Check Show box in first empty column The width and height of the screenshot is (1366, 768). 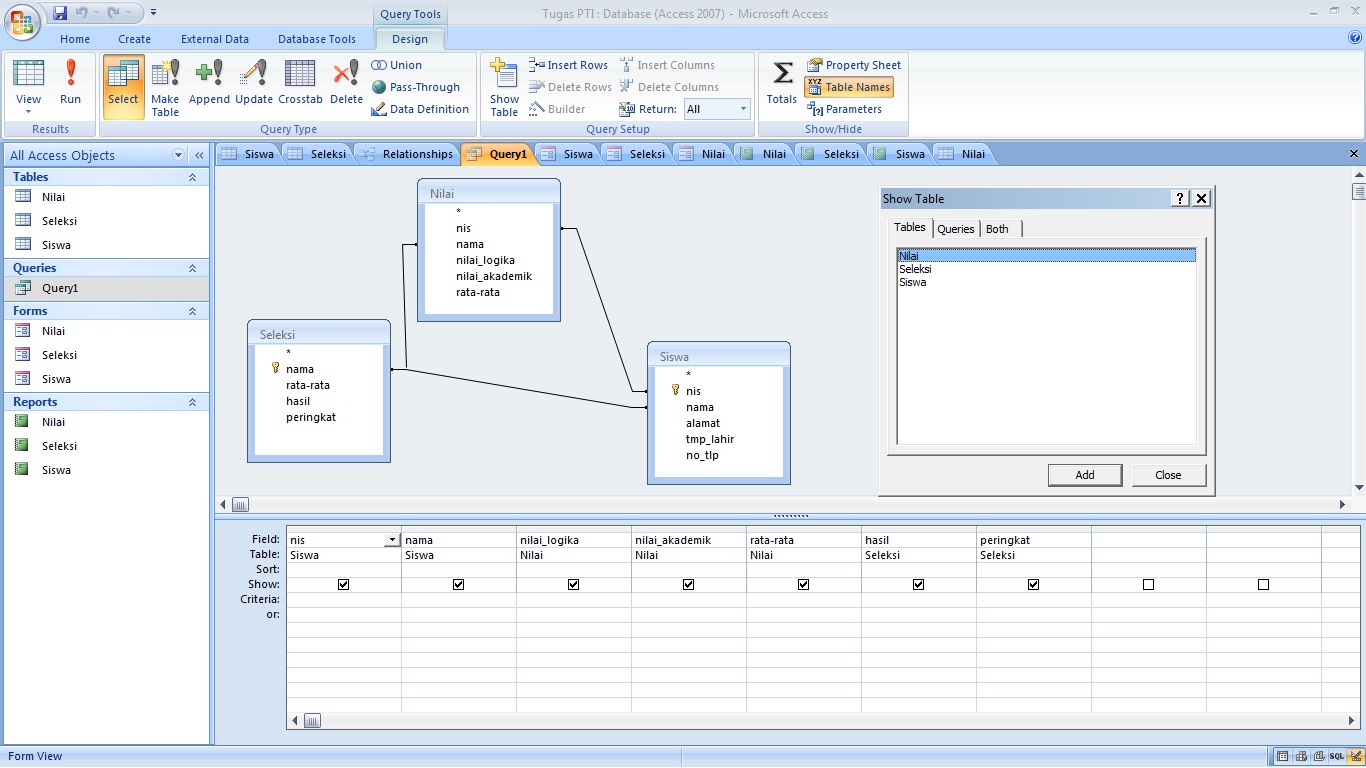[x=1149, y=584]
